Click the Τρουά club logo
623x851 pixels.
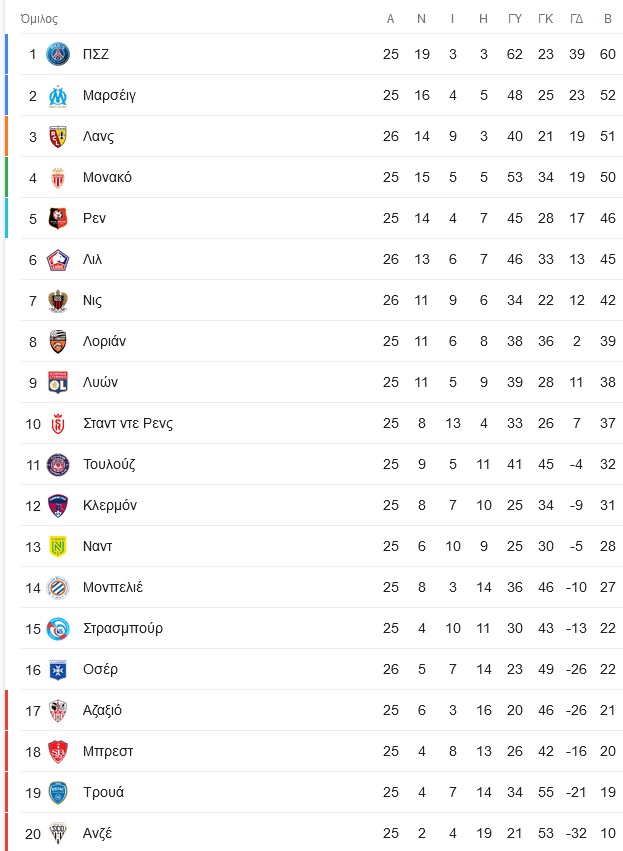click(58, 792)
